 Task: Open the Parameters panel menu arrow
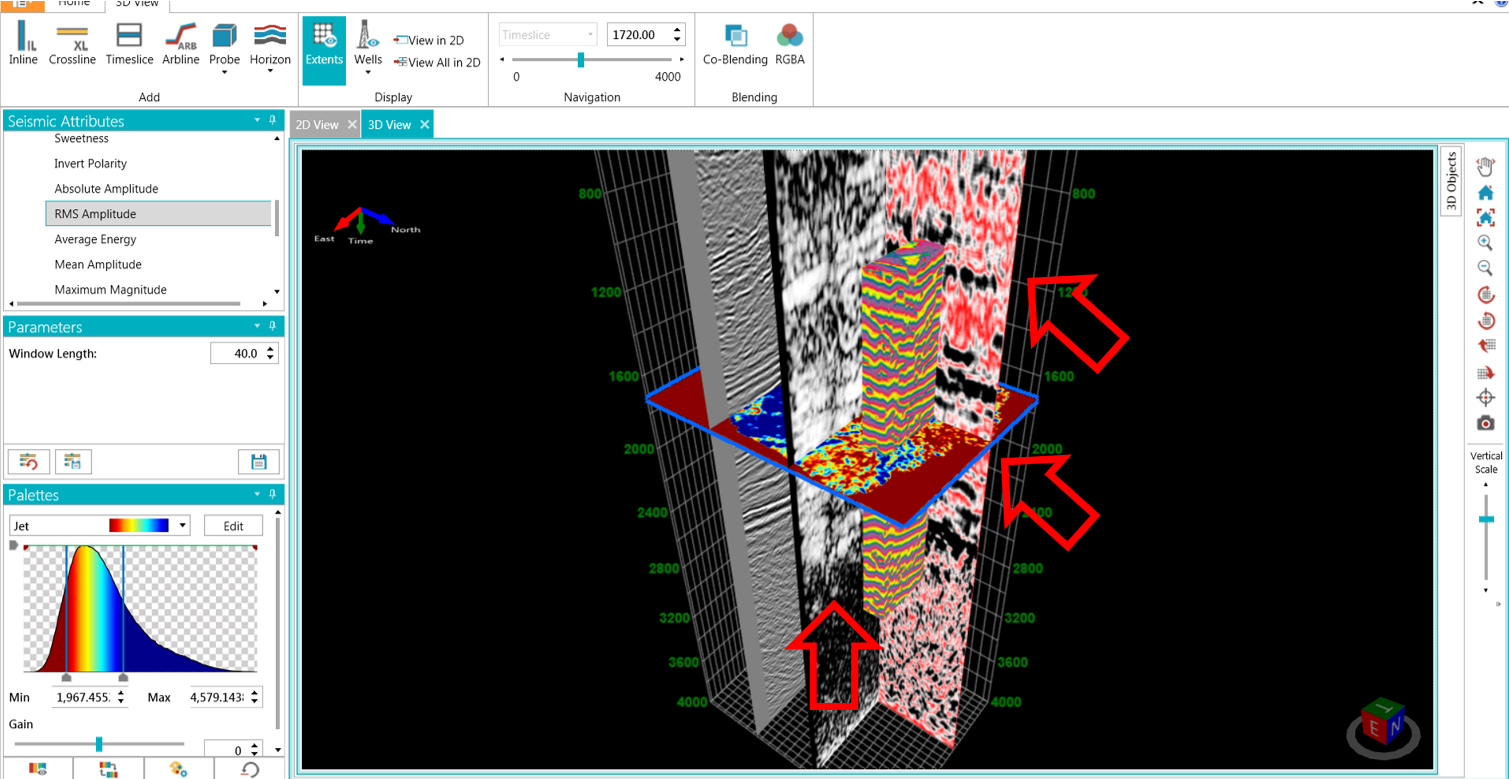pos(257,327)
